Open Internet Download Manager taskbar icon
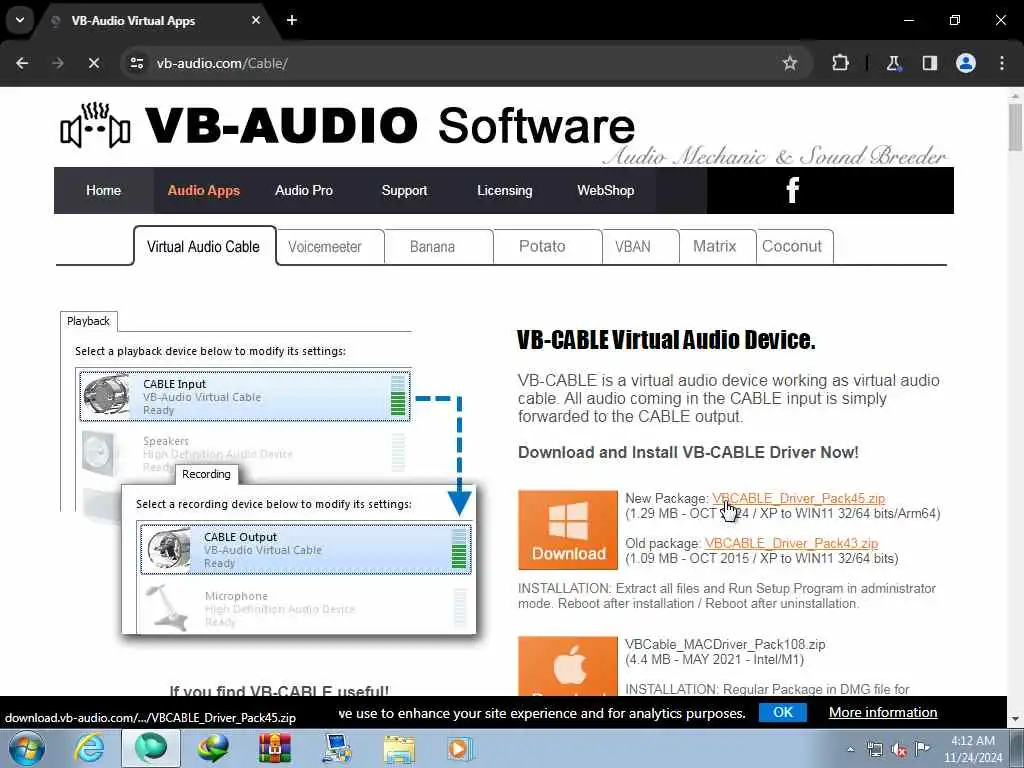 pos(212,748)
